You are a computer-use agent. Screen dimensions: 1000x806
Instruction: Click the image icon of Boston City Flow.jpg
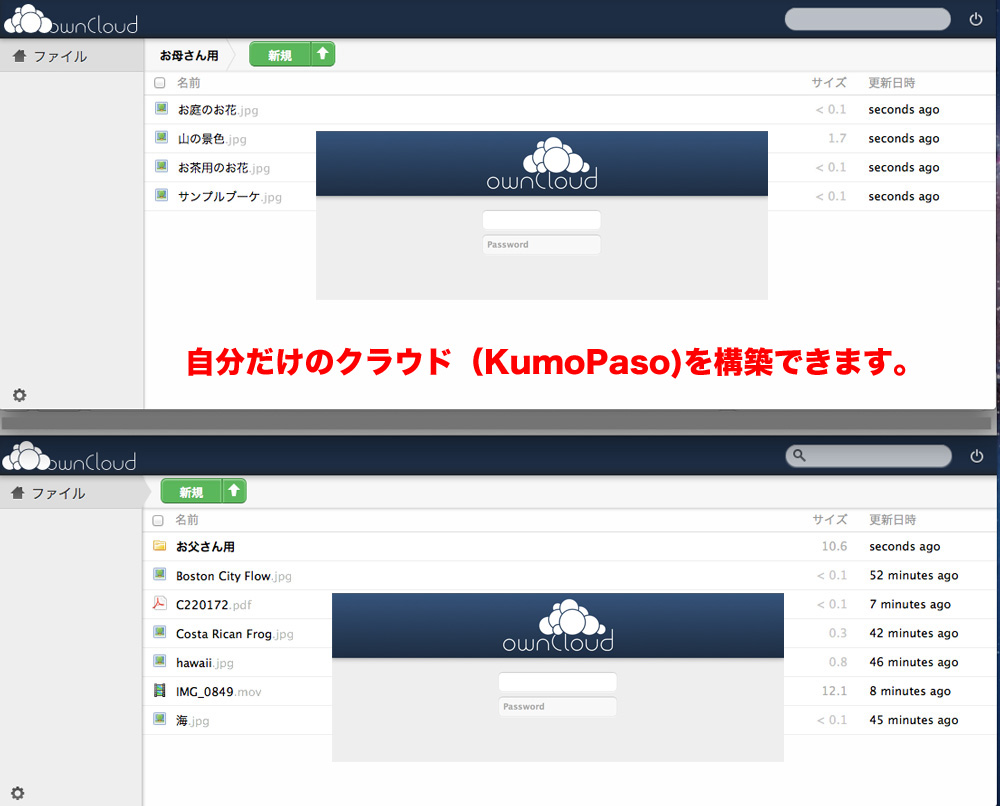coord(159,575)
